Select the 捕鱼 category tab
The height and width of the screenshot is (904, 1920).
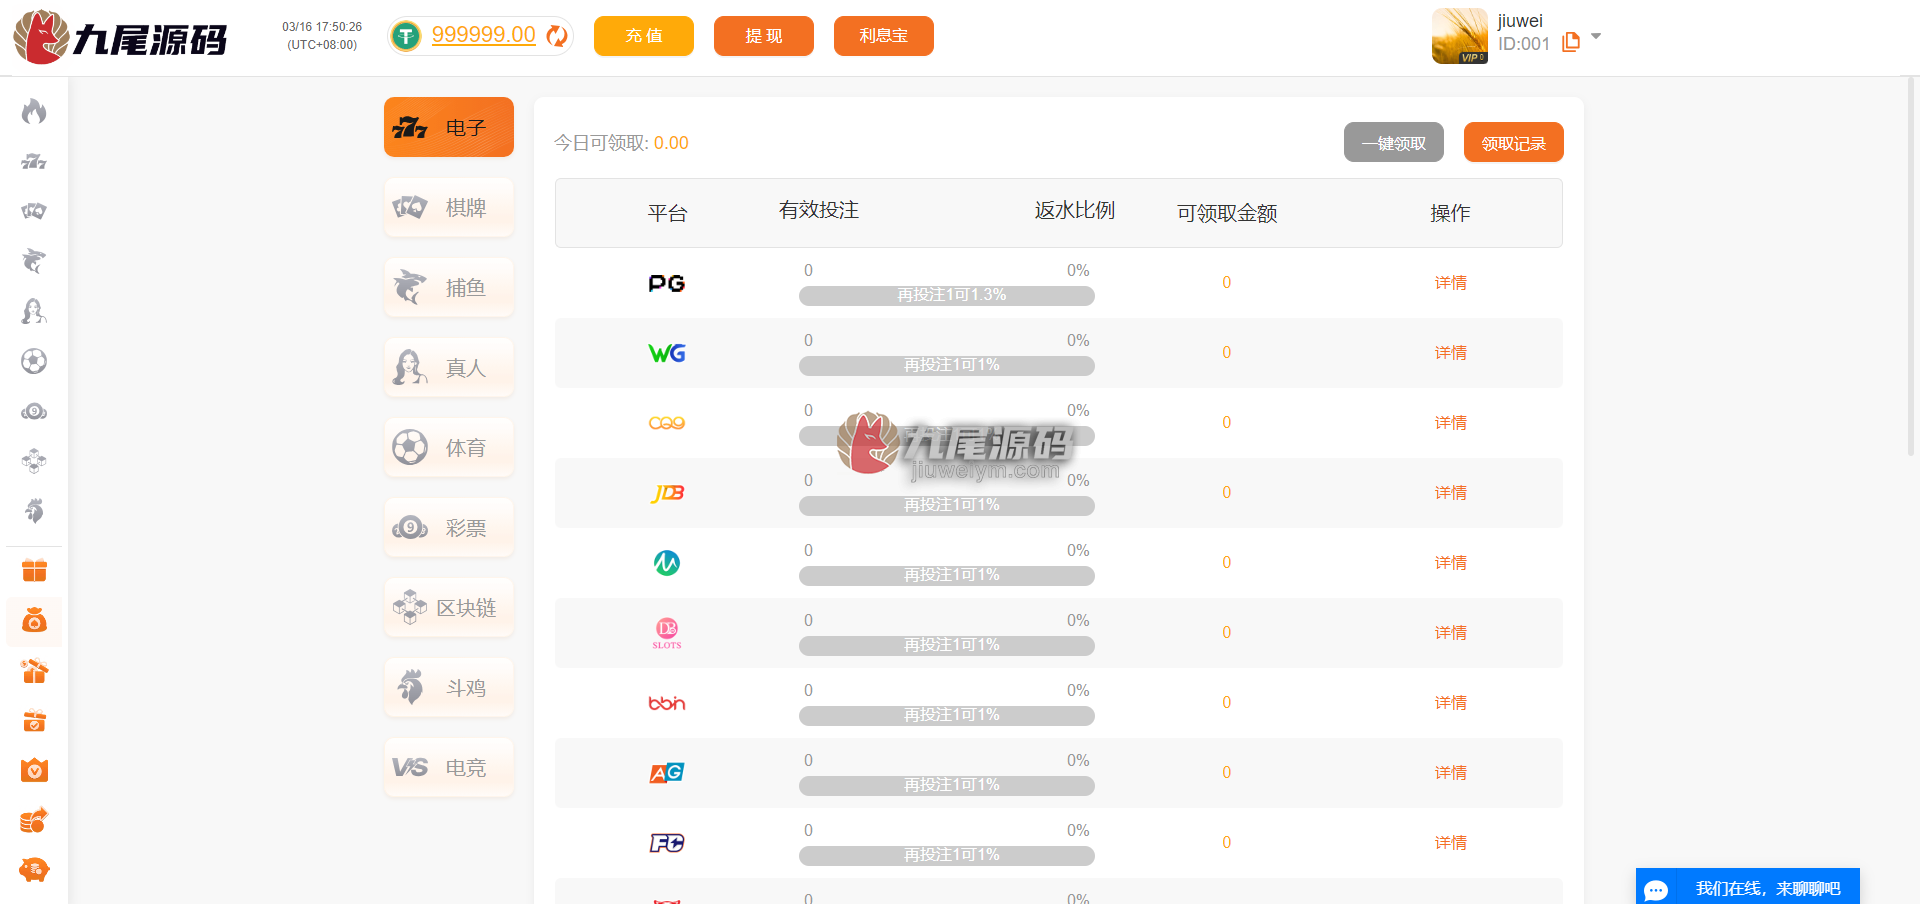coord(449,287)
